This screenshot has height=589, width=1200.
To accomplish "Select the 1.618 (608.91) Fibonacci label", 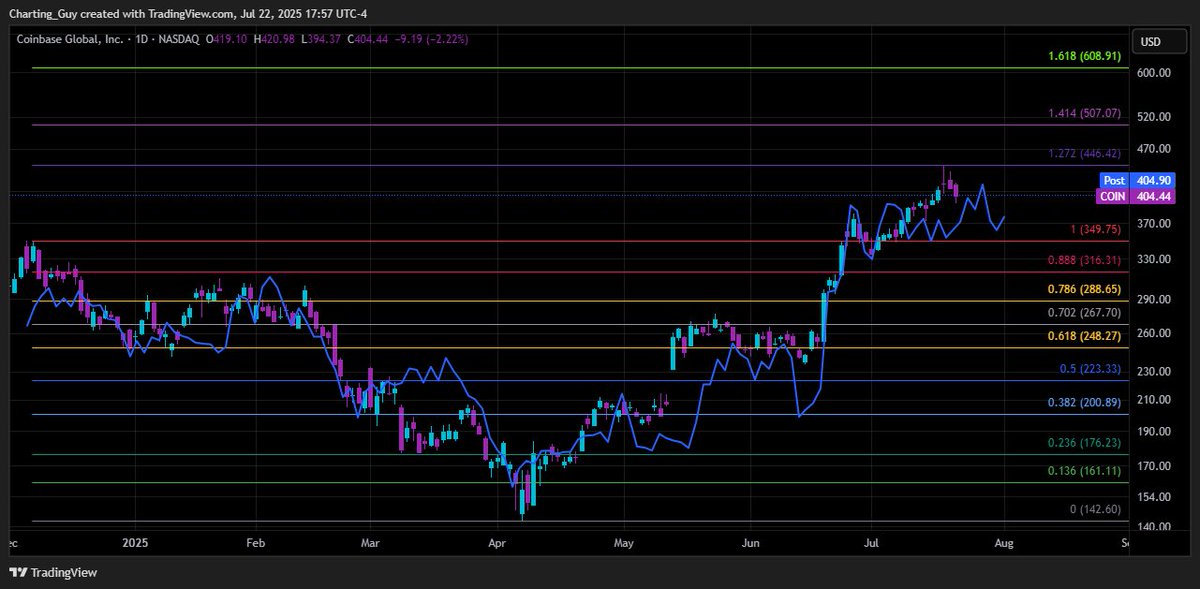I will click(1083, 58).
